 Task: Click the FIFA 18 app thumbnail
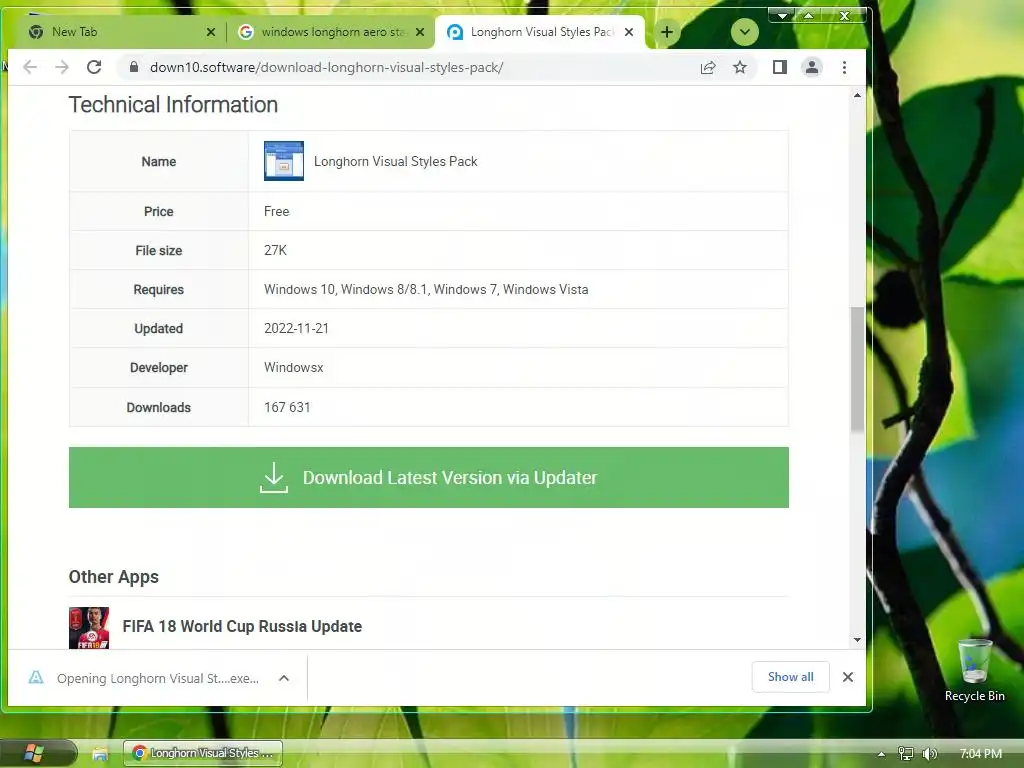[x=89, y=628]
